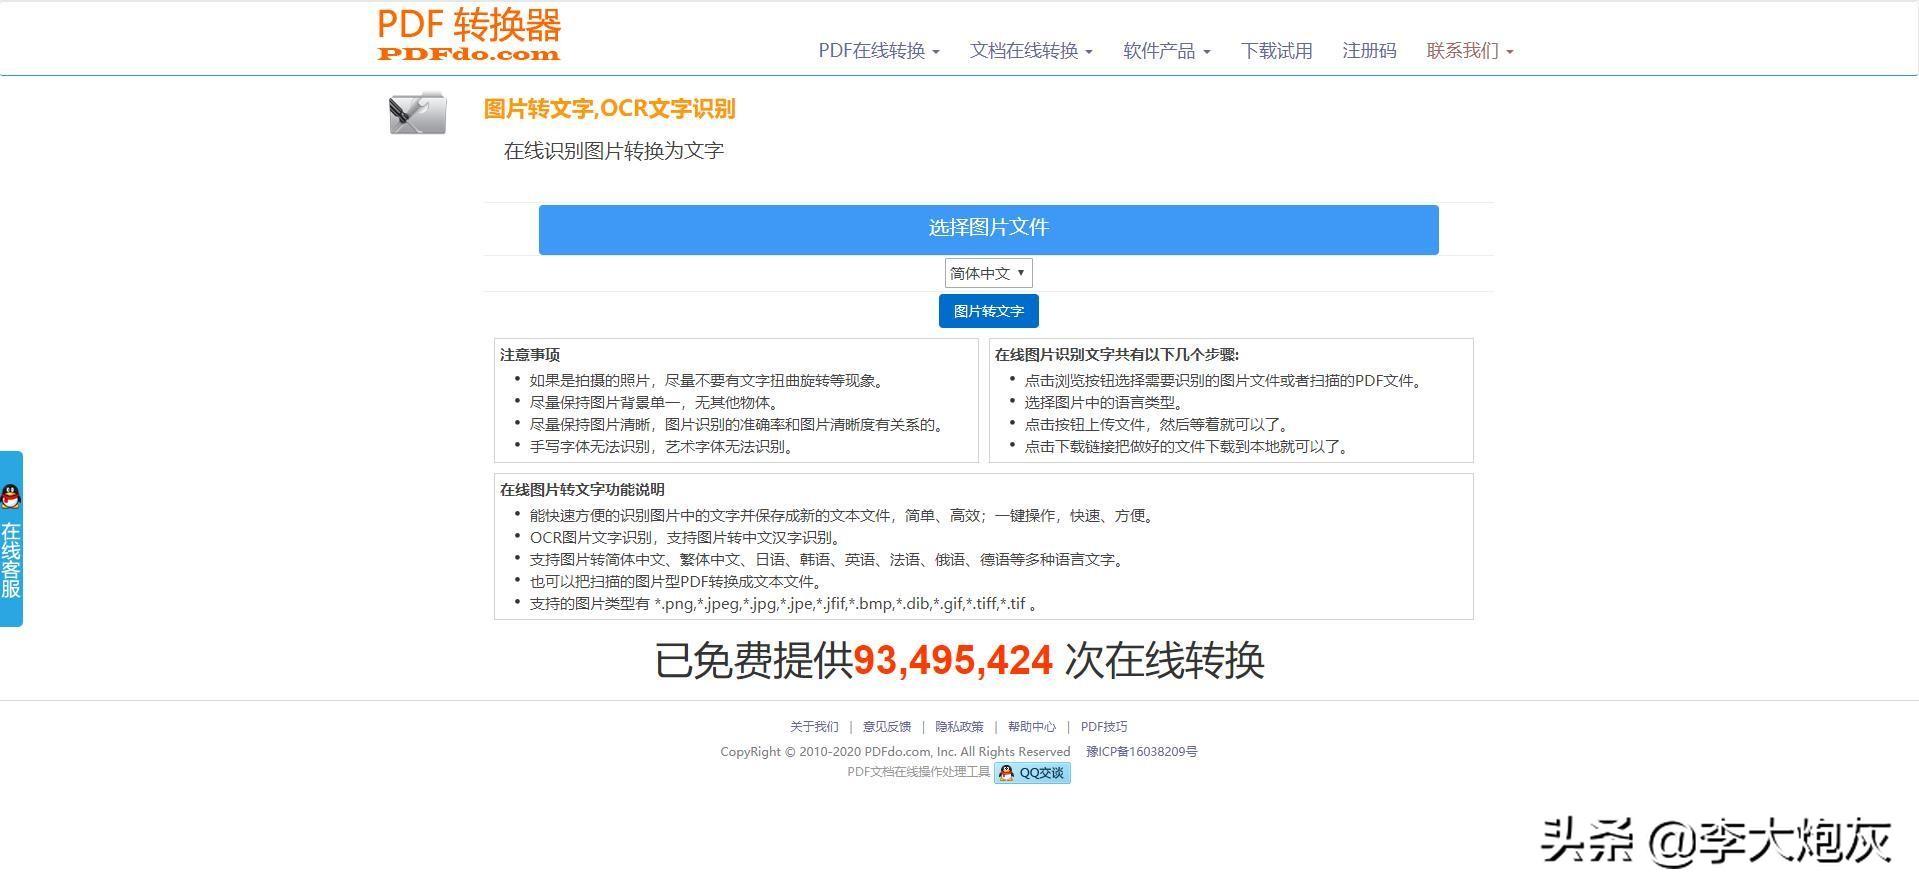Click the line 如果是拍摄的照片，尽量不要有文字扭曲旋转等现象
1919x892 pixels.
709,381
